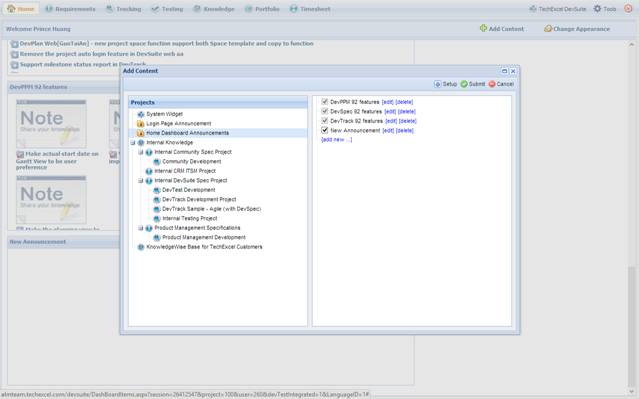Delete the DevTrack 92 features item

(x=408, y=121)
